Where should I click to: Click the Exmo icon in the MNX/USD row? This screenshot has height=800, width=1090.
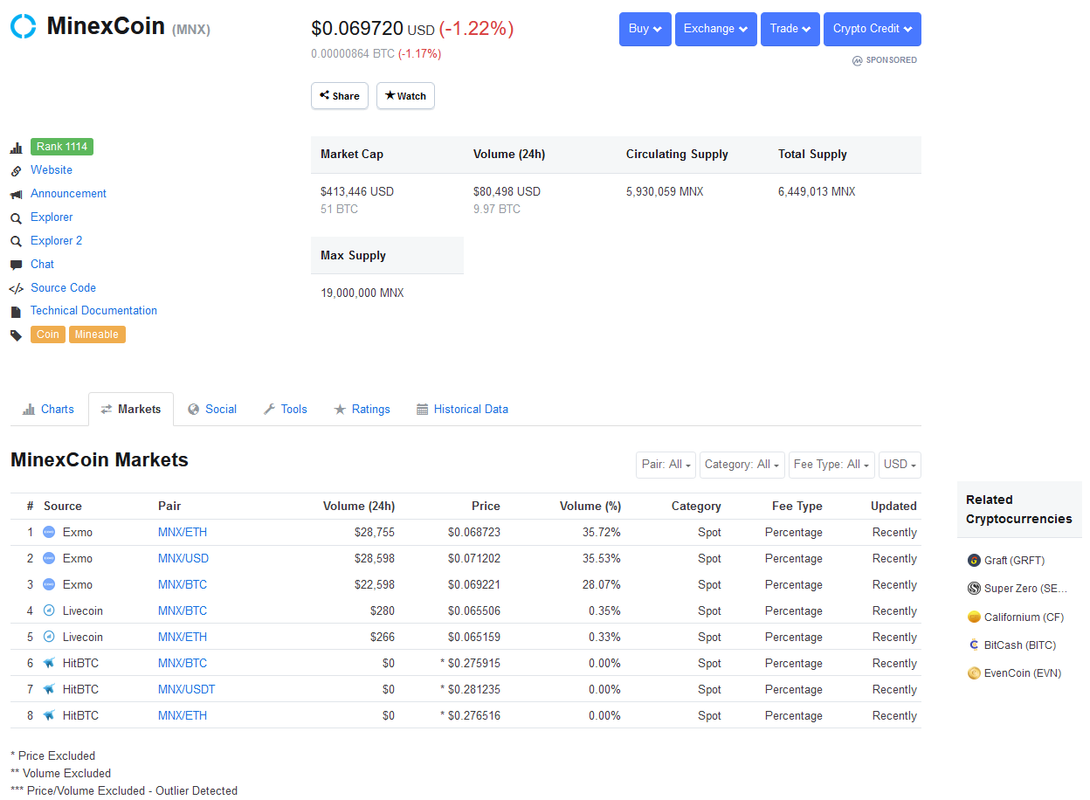[49, 558]
